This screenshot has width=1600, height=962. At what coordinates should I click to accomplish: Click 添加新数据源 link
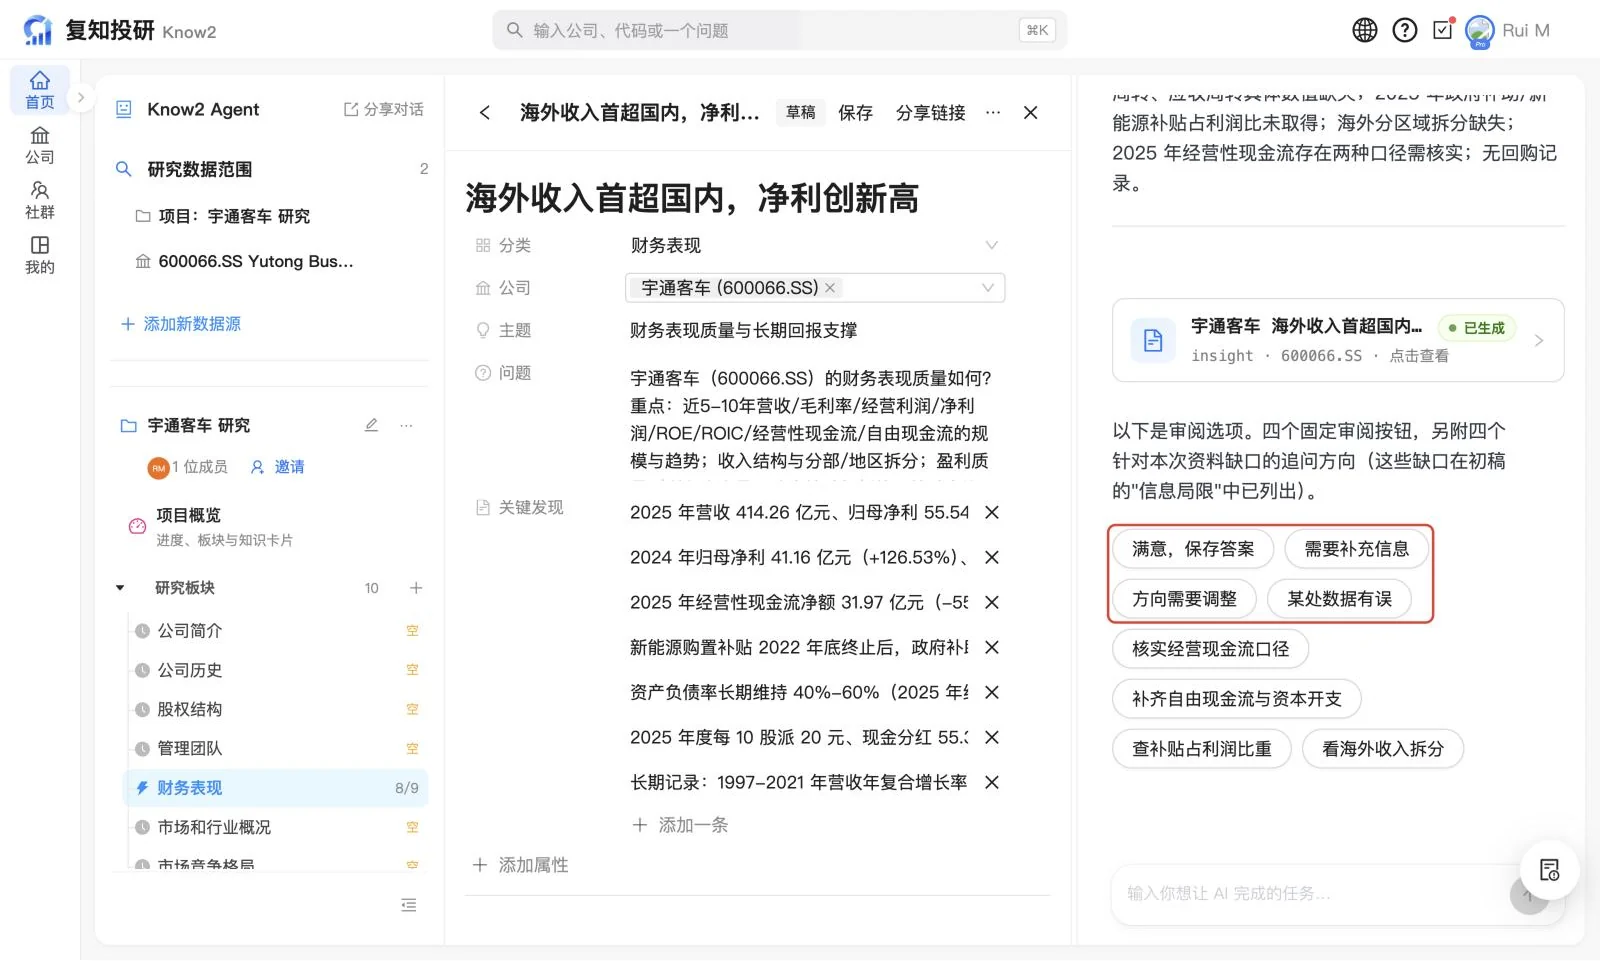[181, 324]
